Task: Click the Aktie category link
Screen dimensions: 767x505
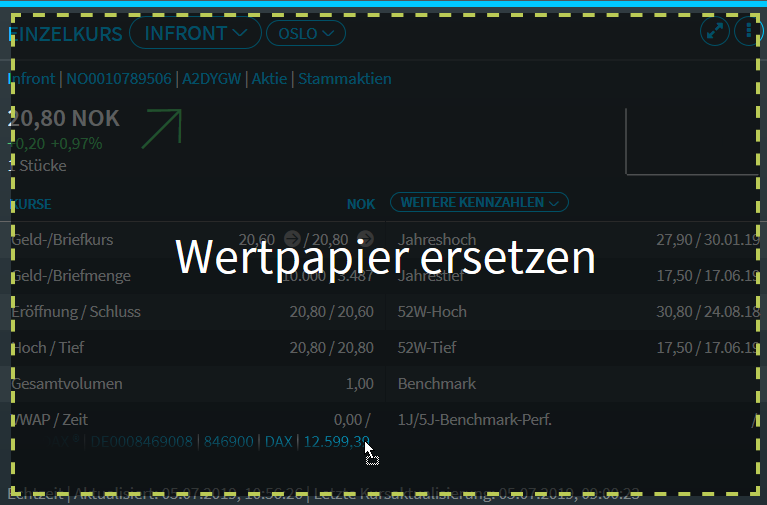Action: (269, 78)
